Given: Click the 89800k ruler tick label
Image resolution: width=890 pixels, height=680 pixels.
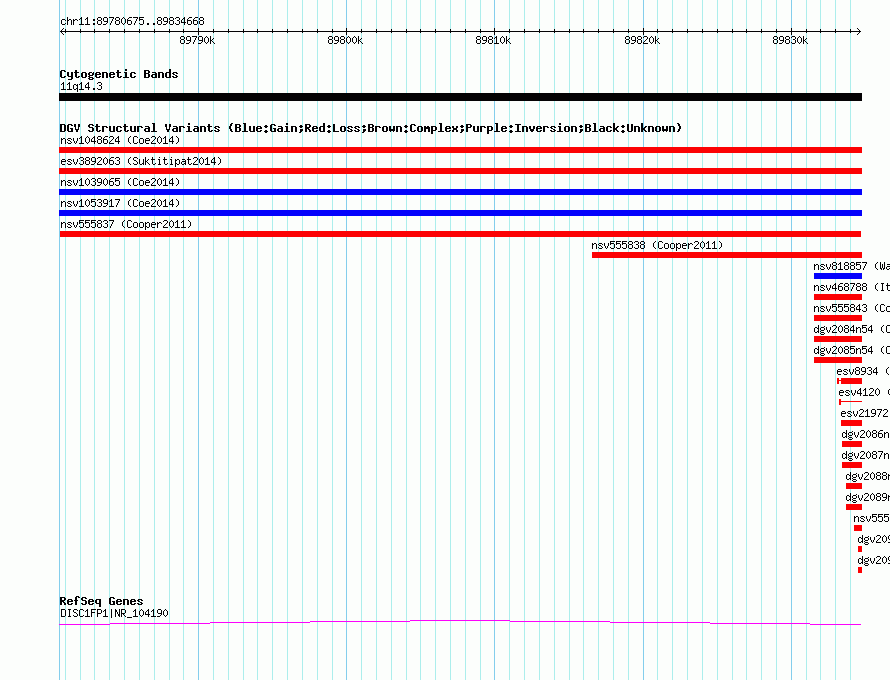Looking at the screenshot, I should point(345,40).
